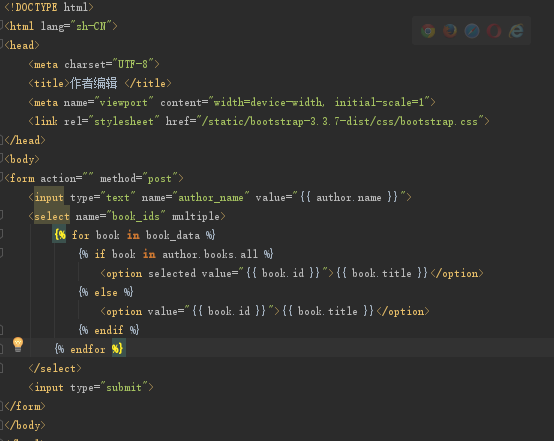Open preview in Opera browser icon
The height and width of the screenshot is (441, 554).
494,31
